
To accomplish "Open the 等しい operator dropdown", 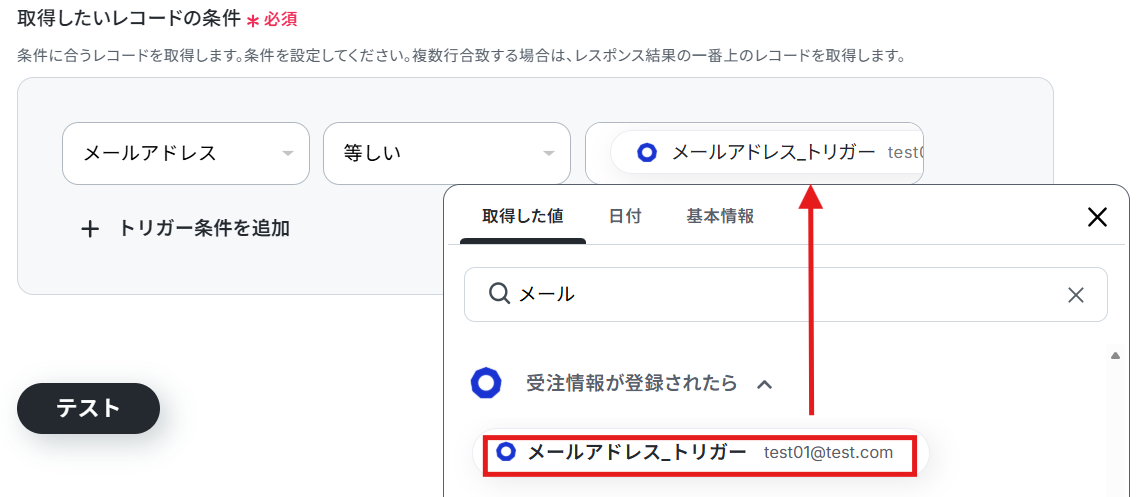I will (447, 153).
